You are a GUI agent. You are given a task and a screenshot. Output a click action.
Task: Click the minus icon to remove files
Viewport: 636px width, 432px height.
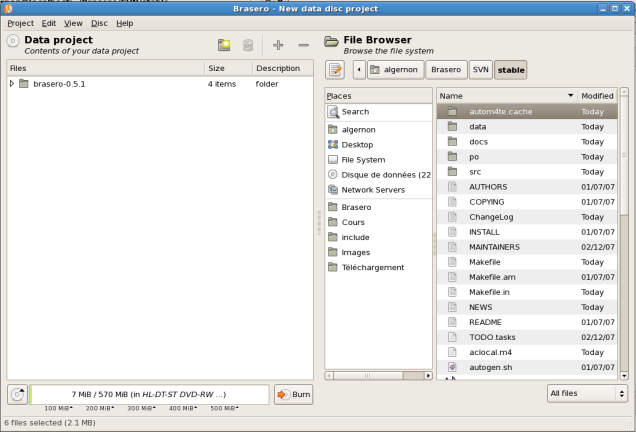303,45
